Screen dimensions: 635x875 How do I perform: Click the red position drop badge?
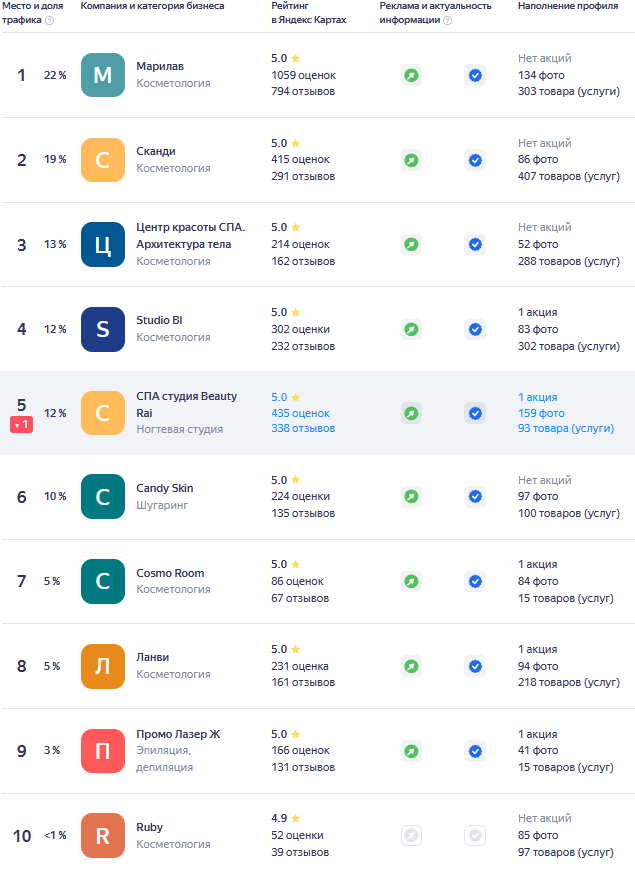point(21,425)
